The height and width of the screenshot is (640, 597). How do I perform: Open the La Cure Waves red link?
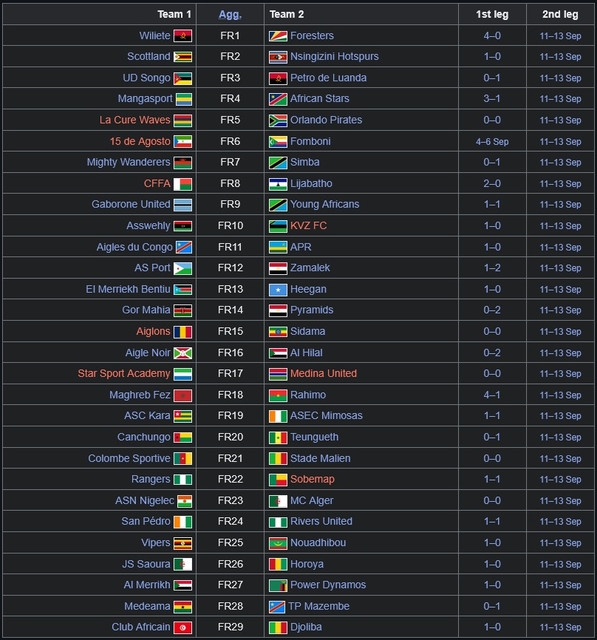(135, 120)
